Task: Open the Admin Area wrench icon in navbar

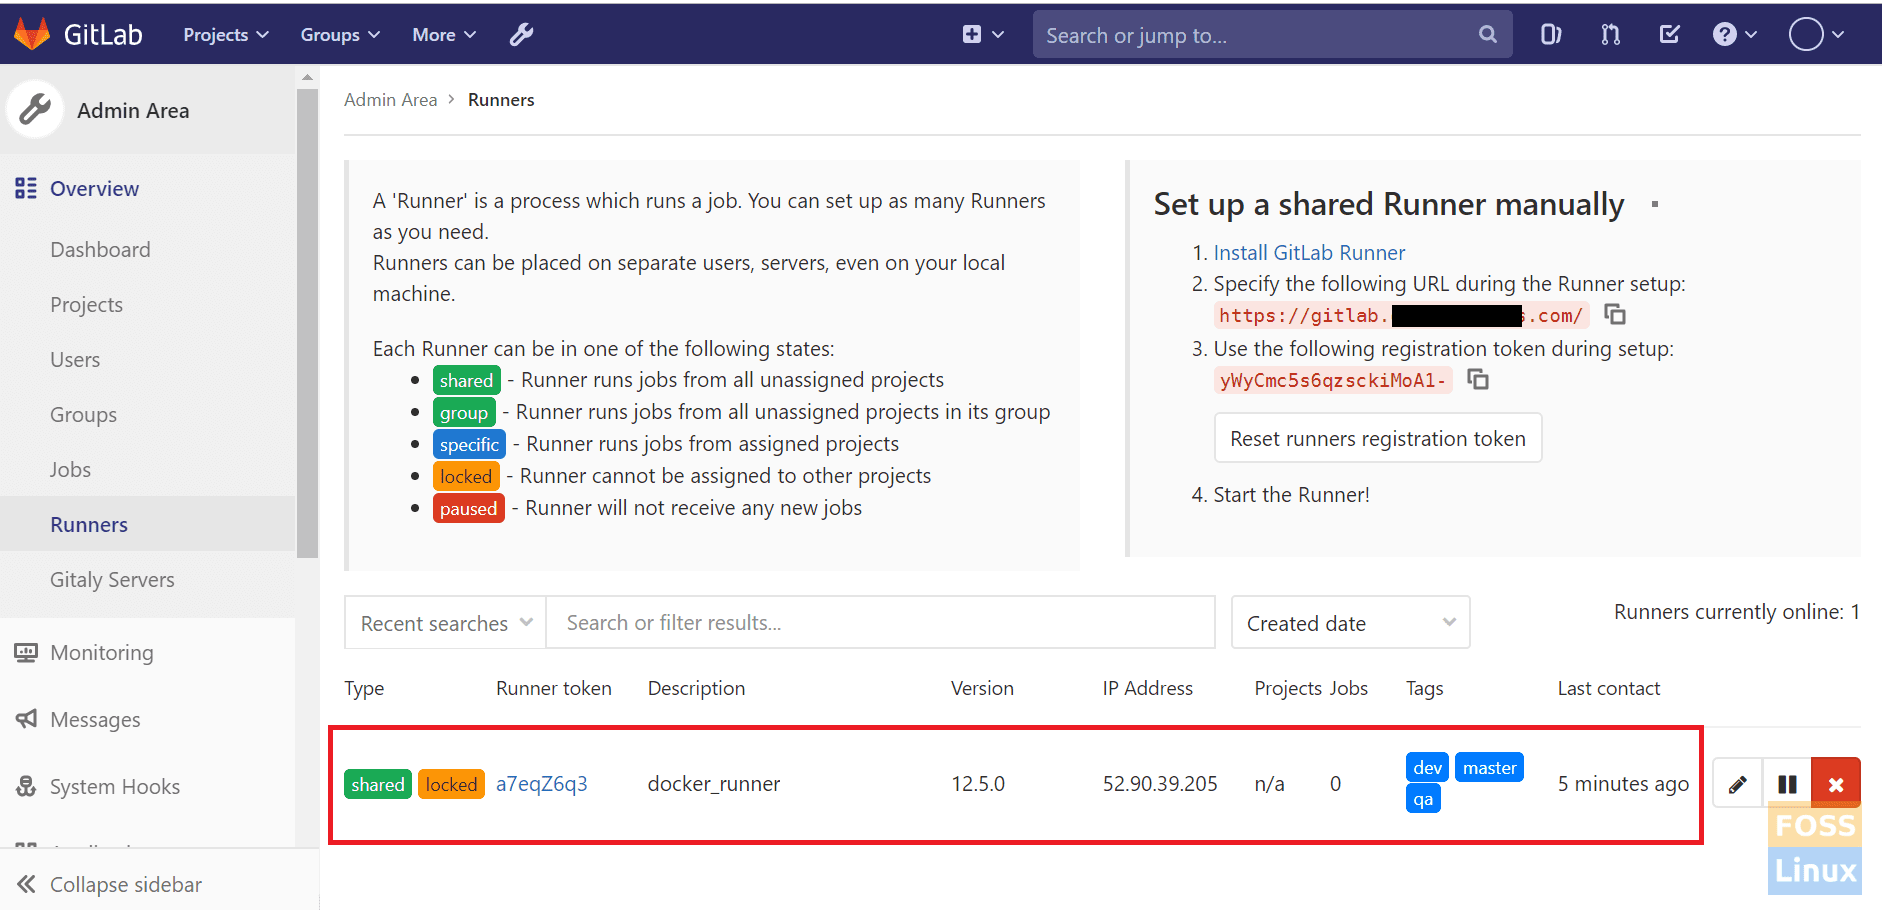Action: [521, 35]
